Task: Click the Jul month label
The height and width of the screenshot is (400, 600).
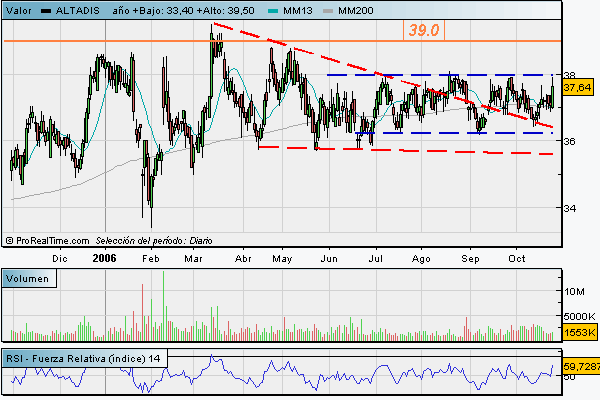Action: point(376,259)
